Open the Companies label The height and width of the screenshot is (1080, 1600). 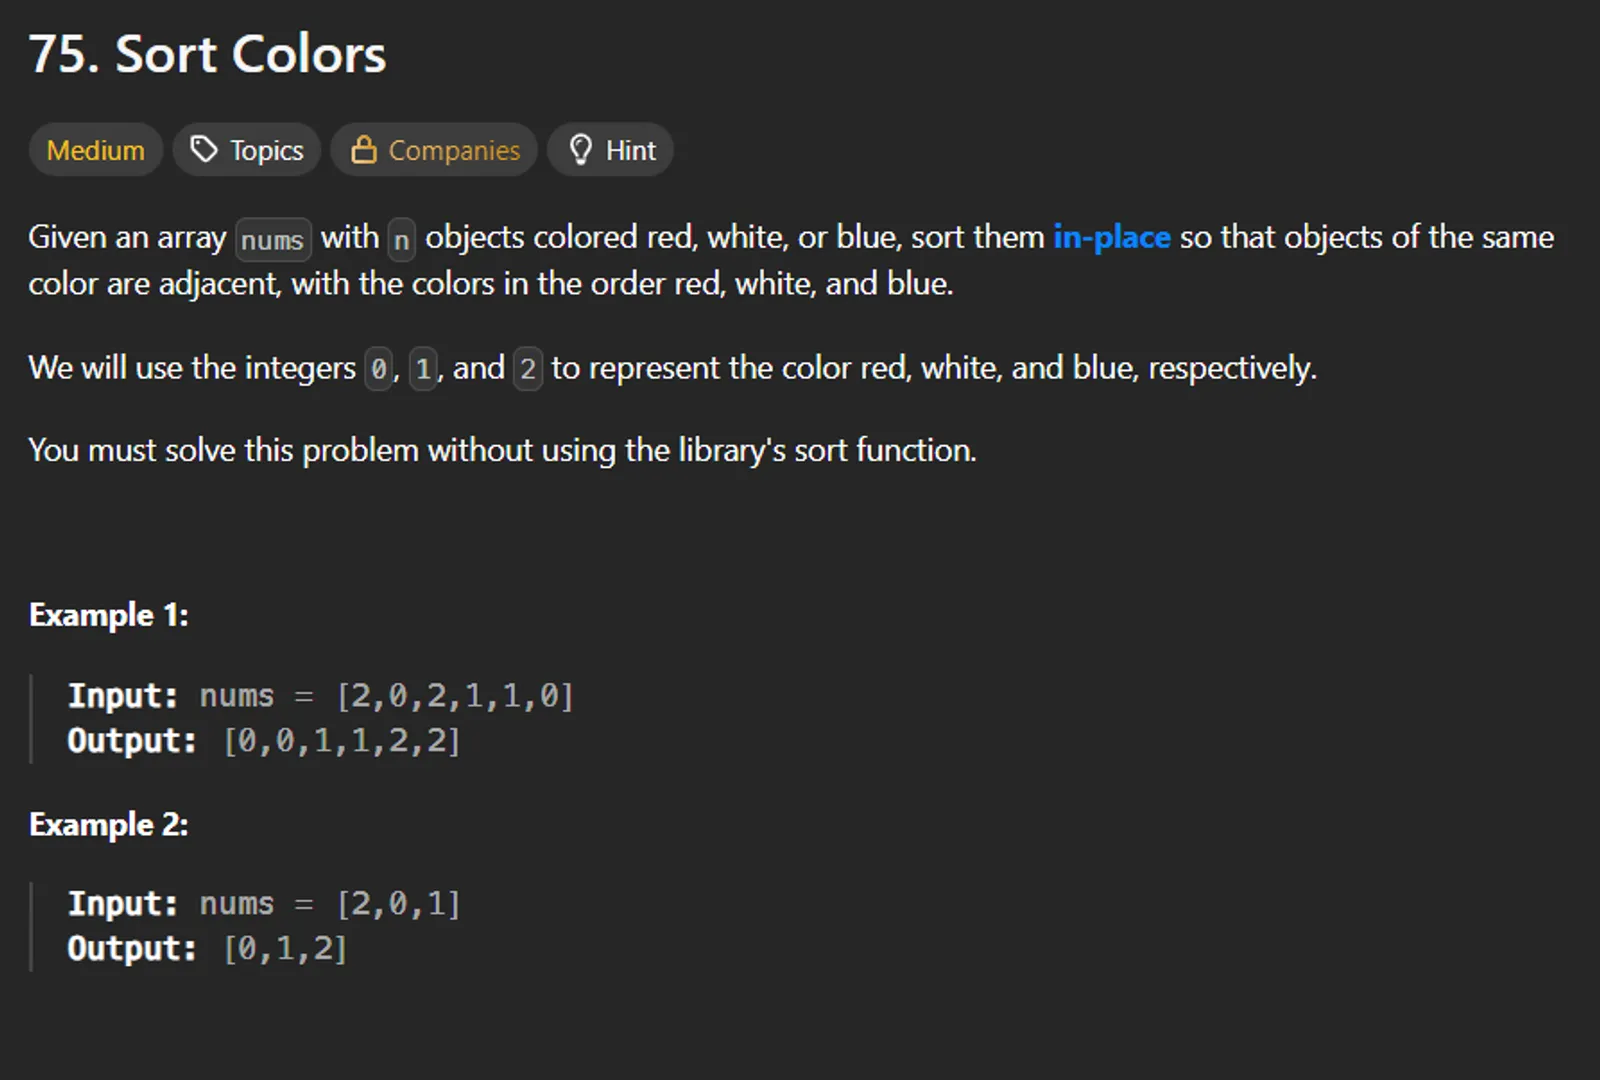coord(454,150)
